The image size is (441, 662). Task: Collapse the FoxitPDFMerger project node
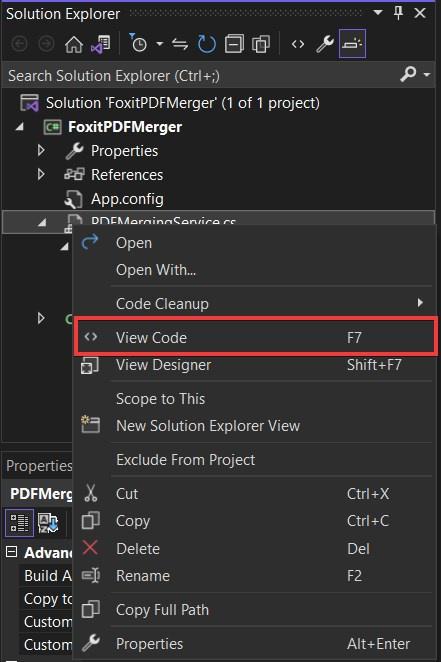pos(19,127)
